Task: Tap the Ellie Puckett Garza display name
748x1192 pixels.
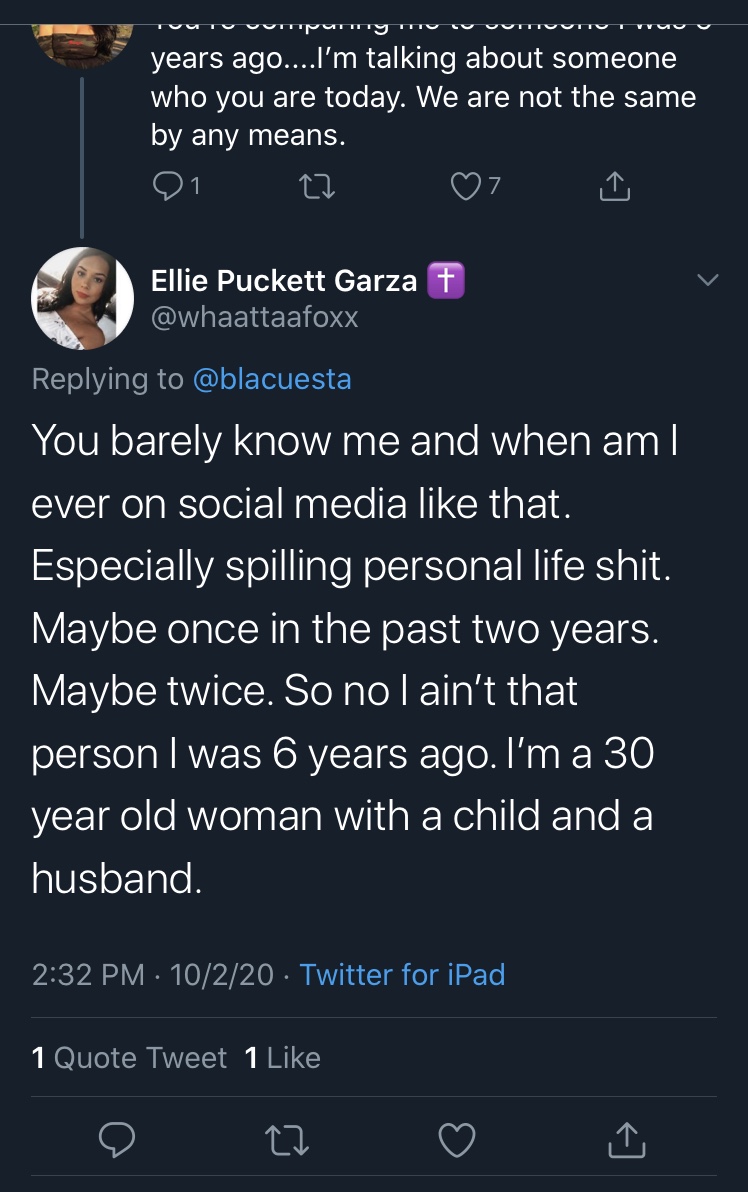Action: (x=284, y=281)
